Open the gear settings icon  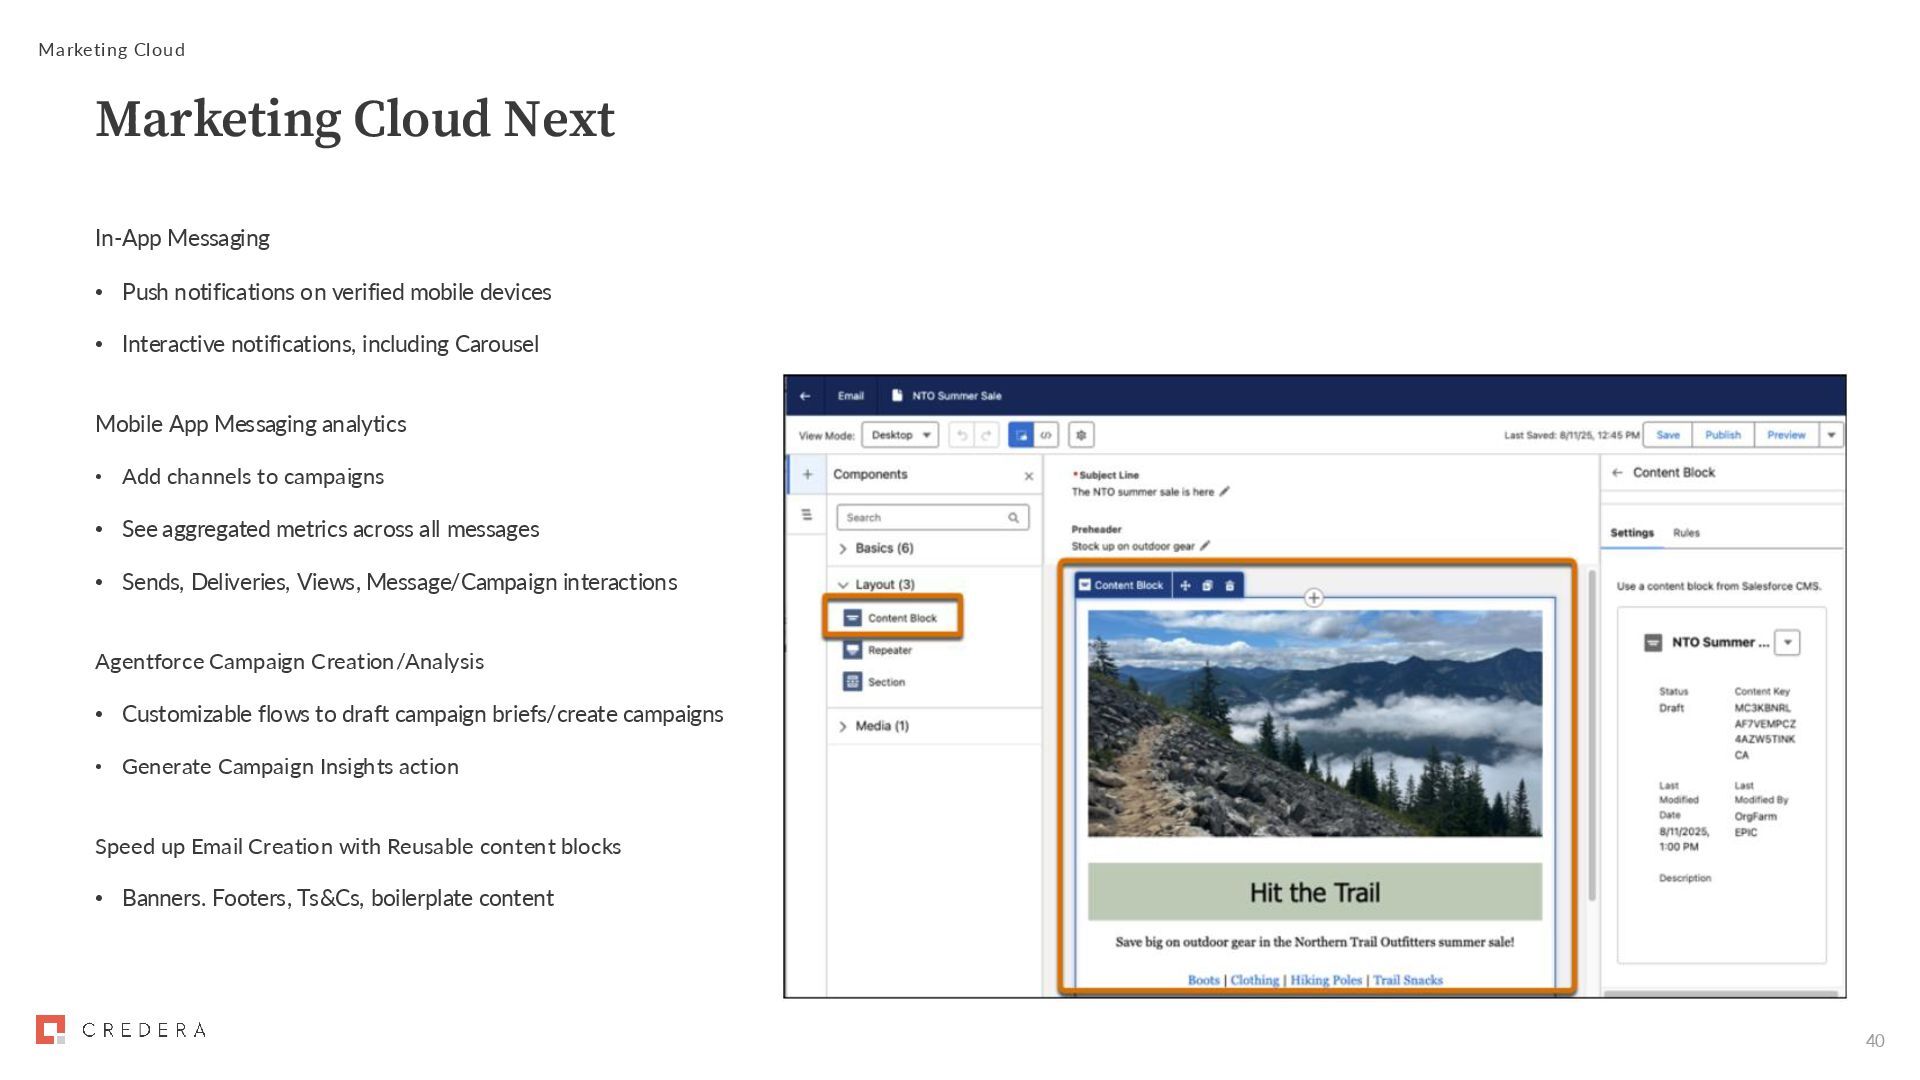[1081, 435]
